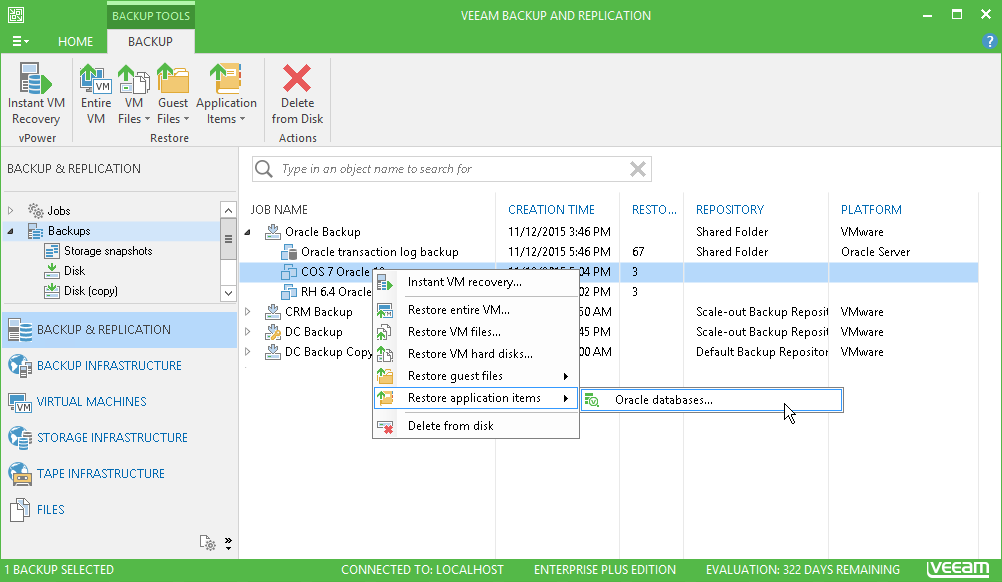Switch to the BACKUP ribbon tab

[x=150, y=42]
